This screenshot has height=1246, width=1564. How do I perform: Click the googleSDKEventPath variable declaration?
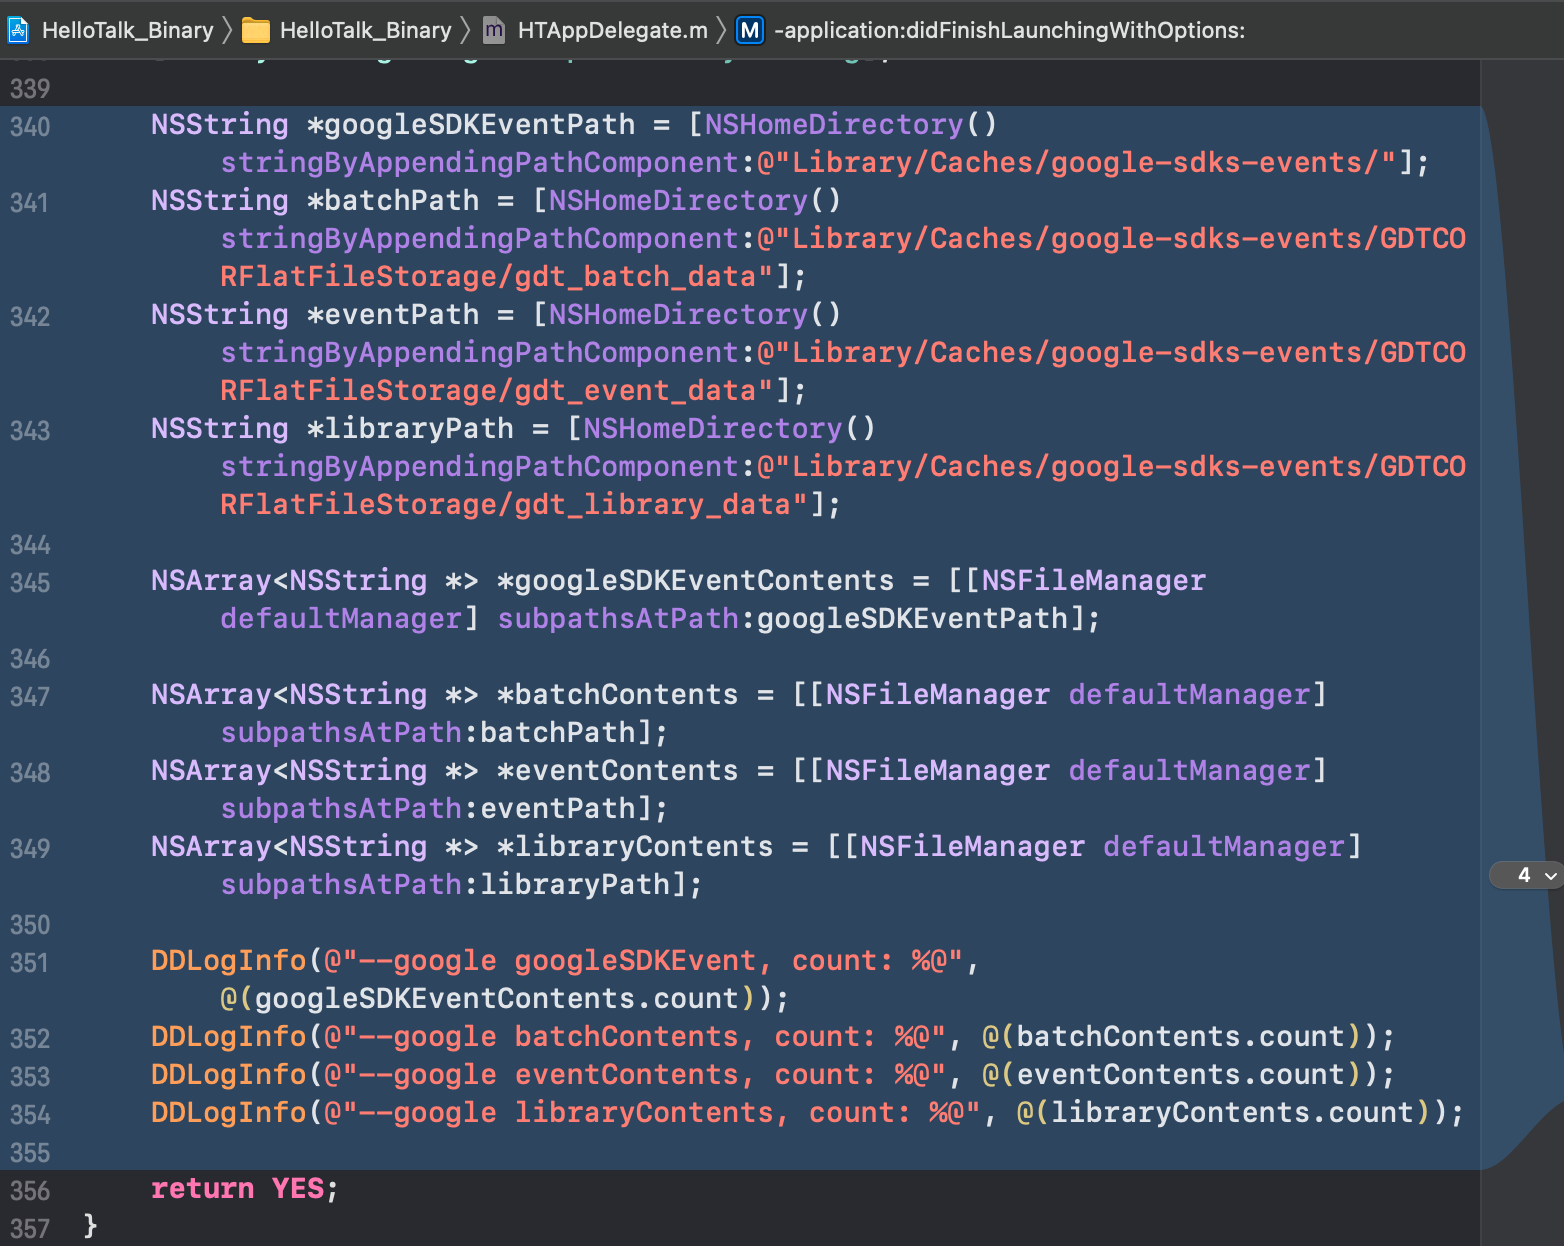pos(479,125)
